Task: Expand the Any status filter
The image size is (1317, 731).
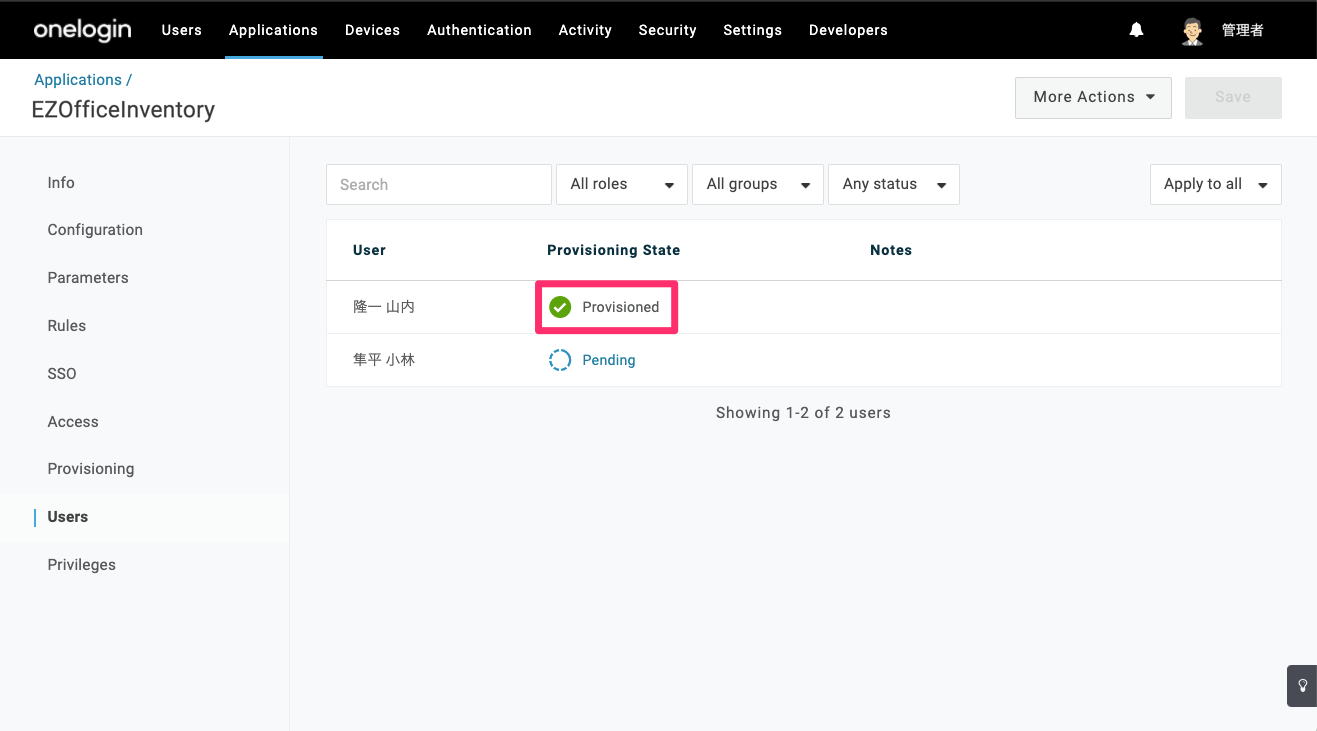Action: pos(894,184)
